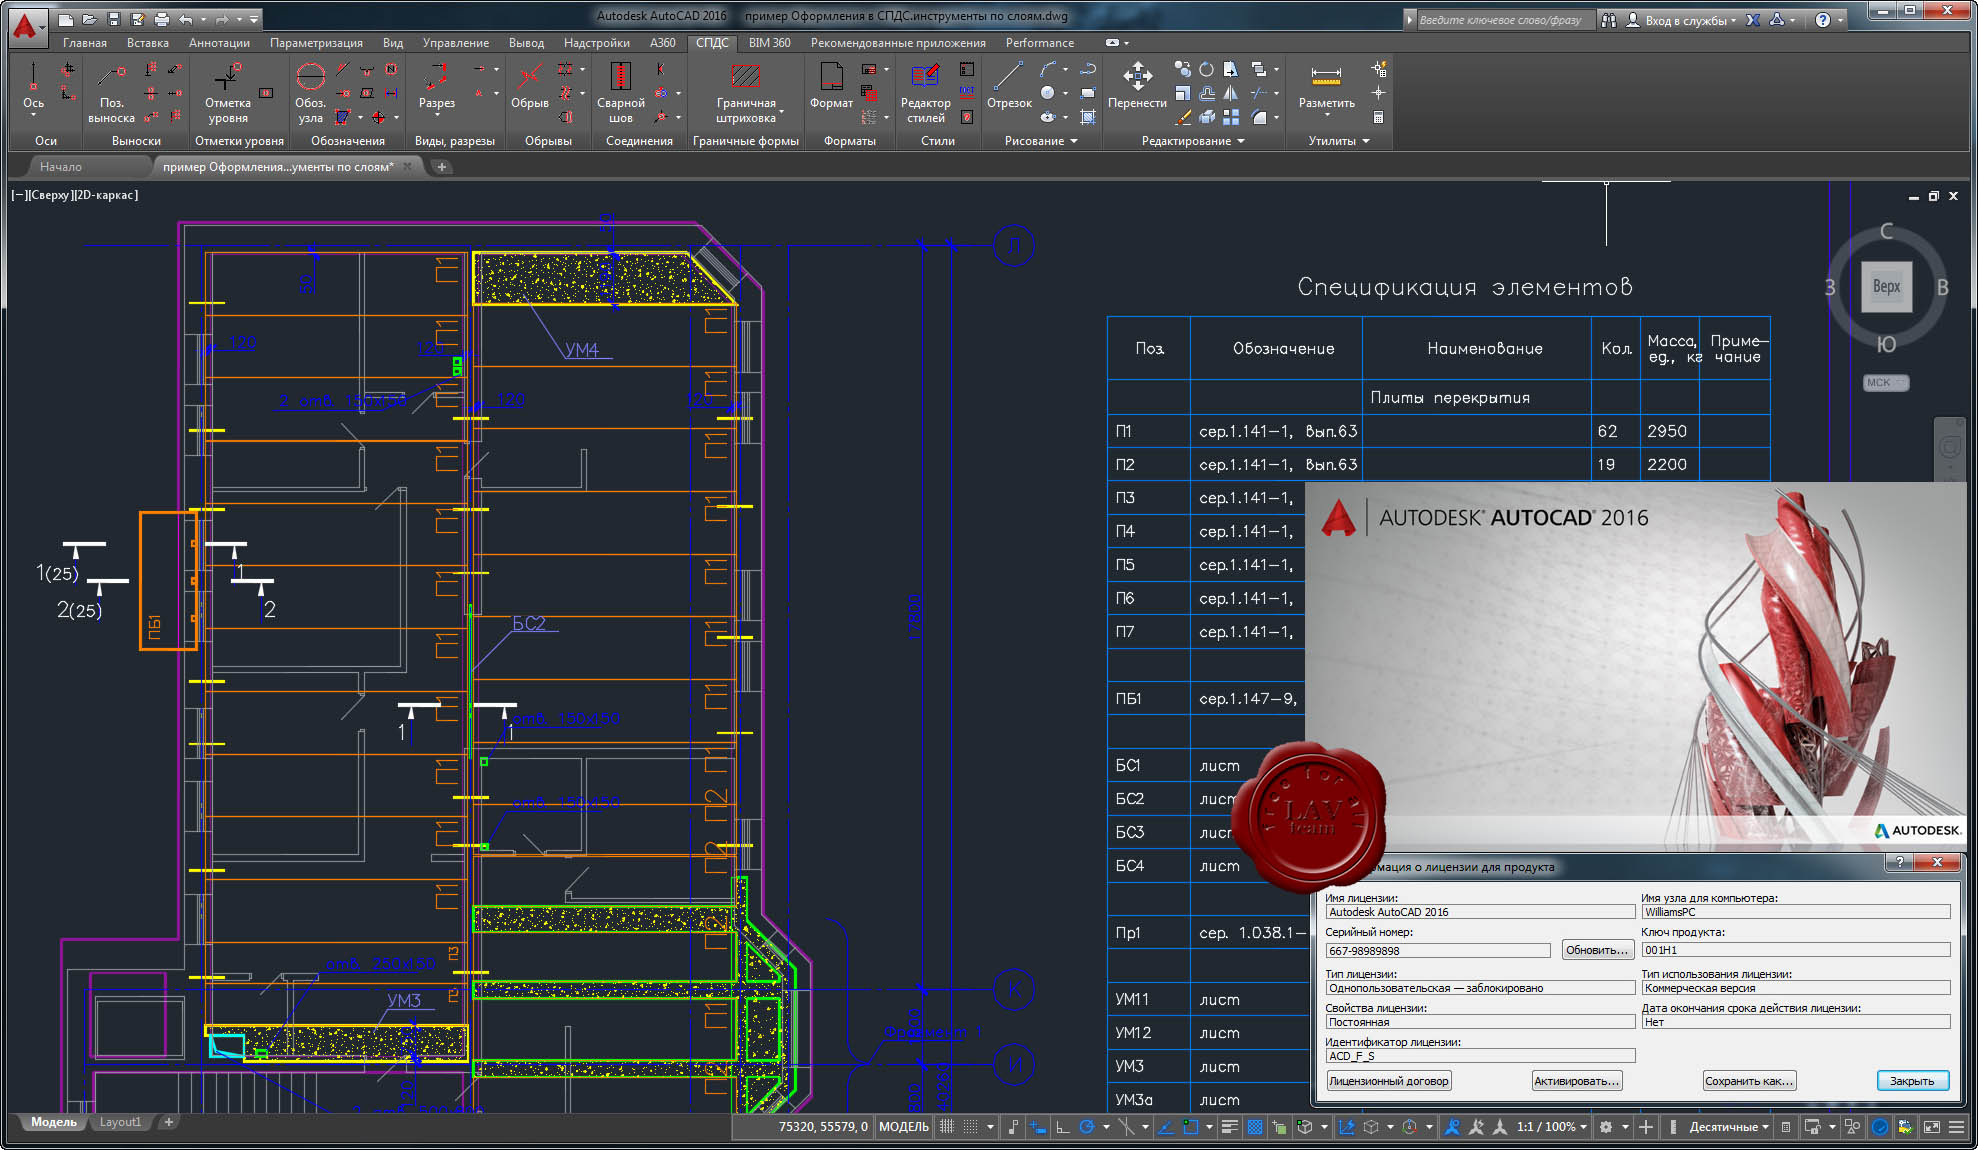Screen dimensions: 1978x1150
Task: Toggle grid display in status bar
Action: (946, 1127)
